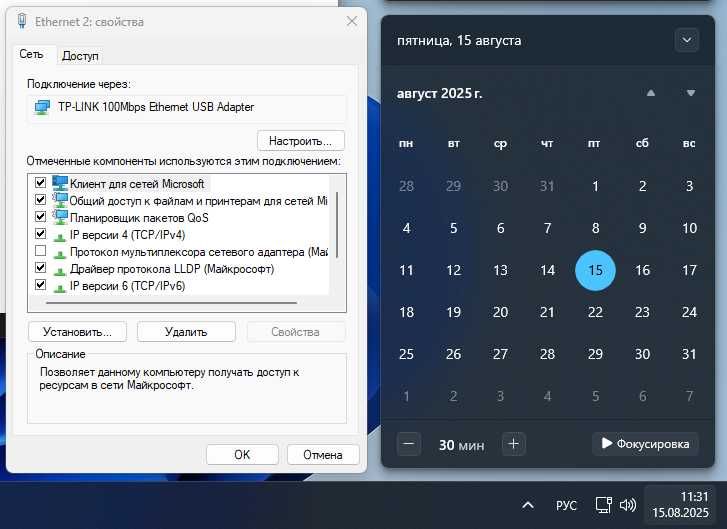This screenshot has height=529, width=727.
Task: Click the Ethernet adapter icon in the title bar
Action: pyautogui.click(x=22, y=21)
